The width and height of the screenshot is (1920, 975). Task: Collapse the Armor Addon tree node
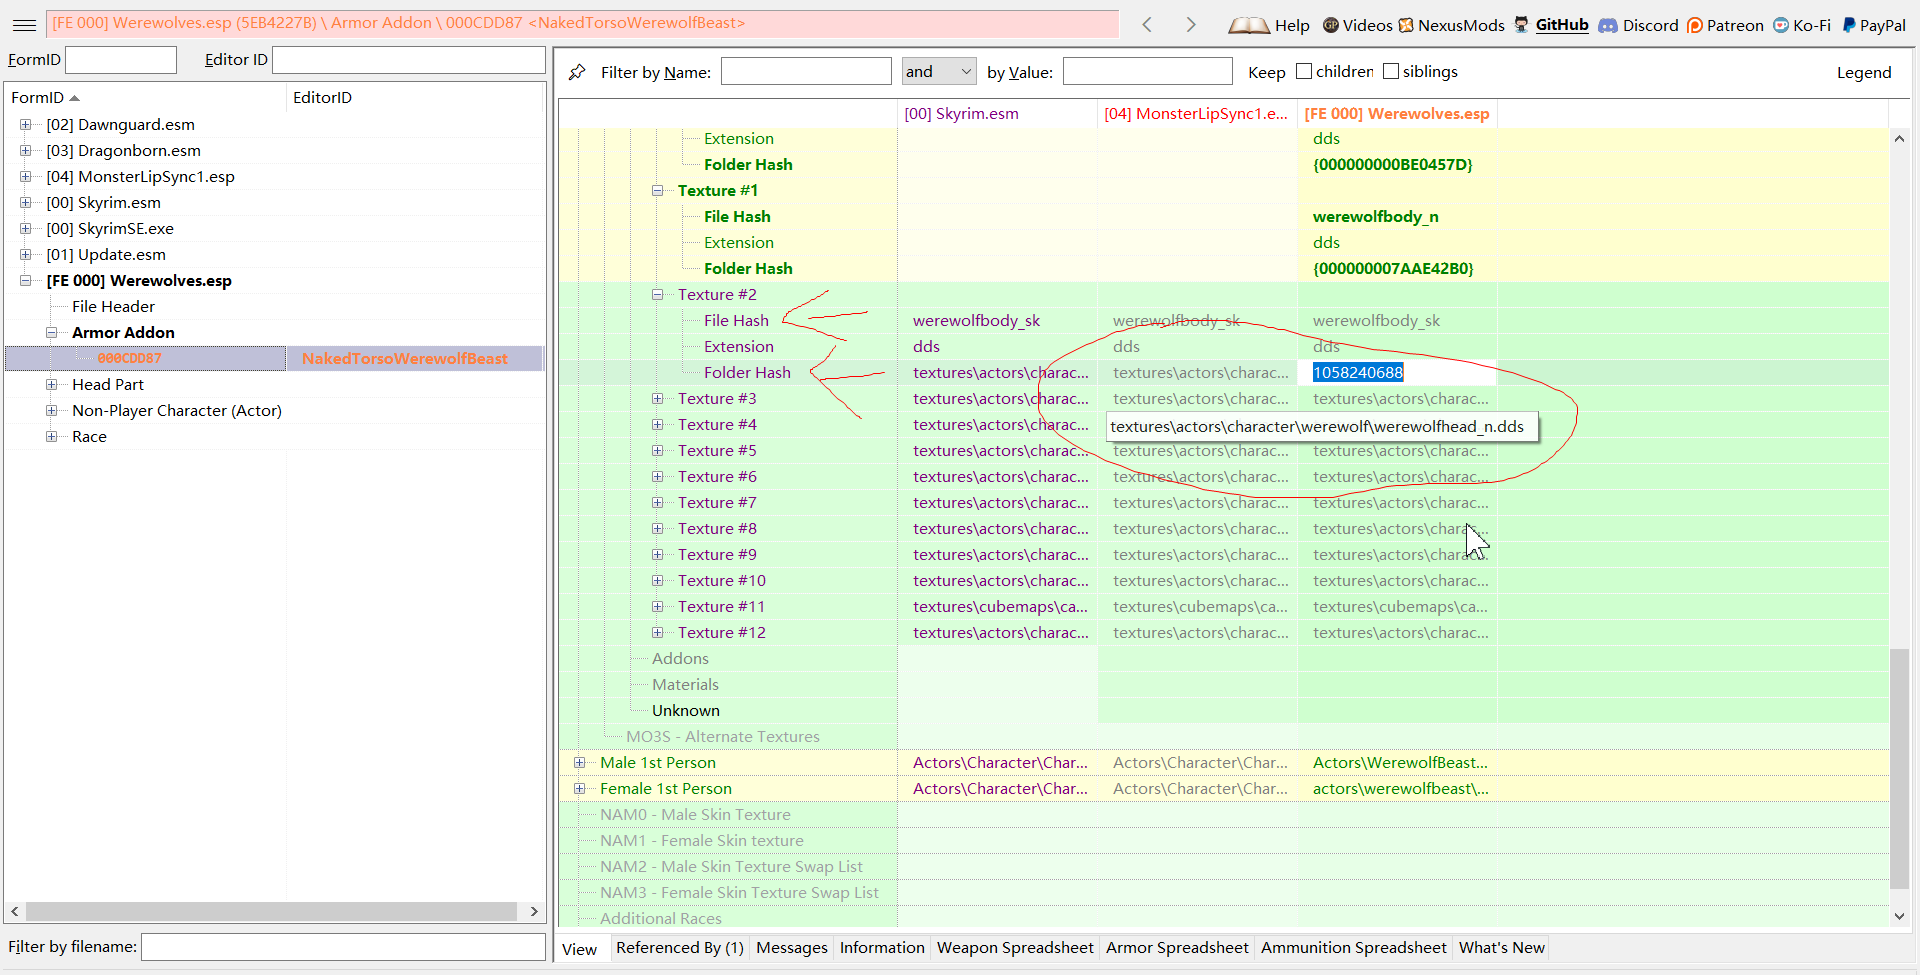click(52, 333)
